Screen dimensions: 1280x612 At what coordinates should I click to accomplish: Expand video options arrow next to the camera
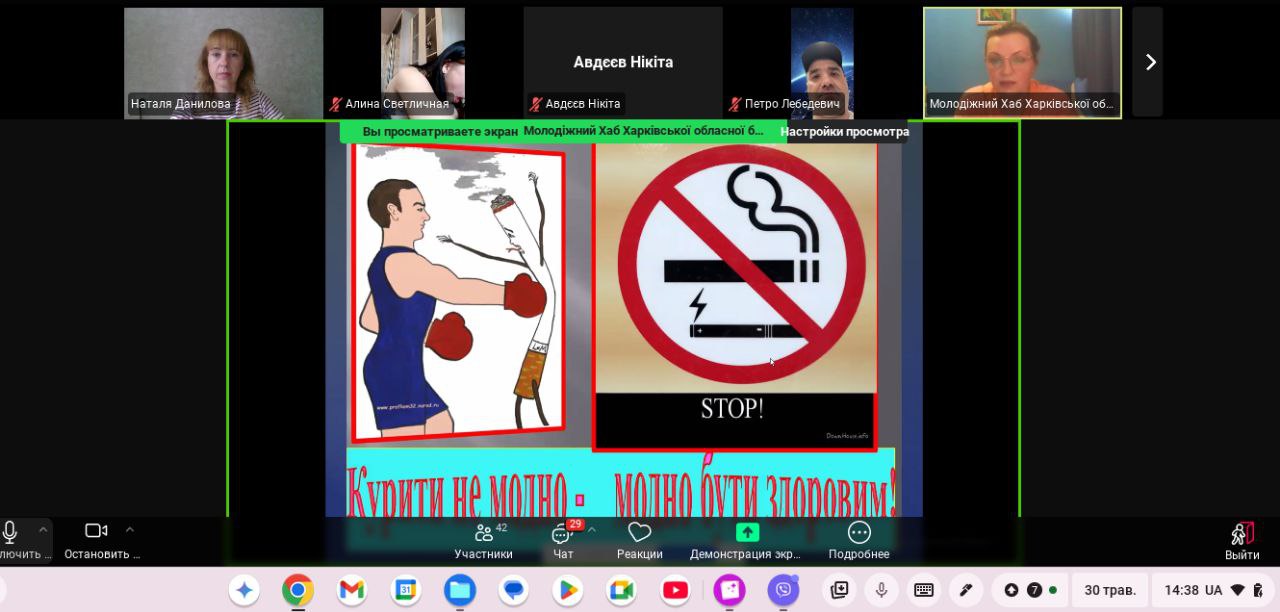coord(129,530)
